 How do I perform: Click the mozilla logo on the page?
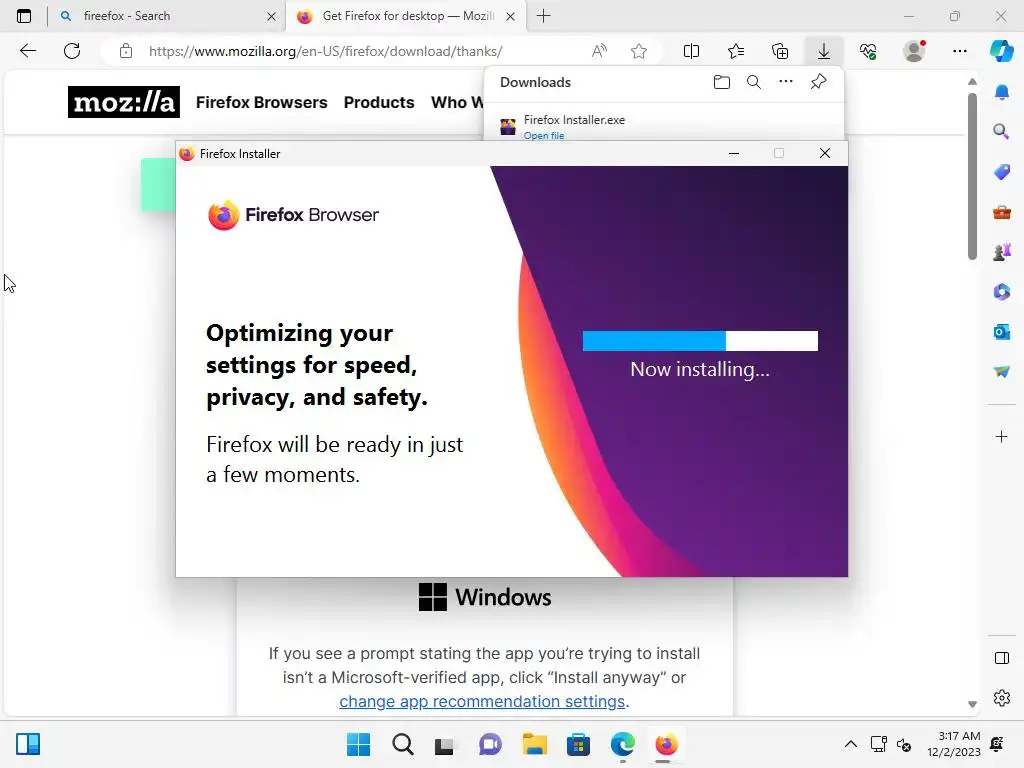click(x=123, y=102)
